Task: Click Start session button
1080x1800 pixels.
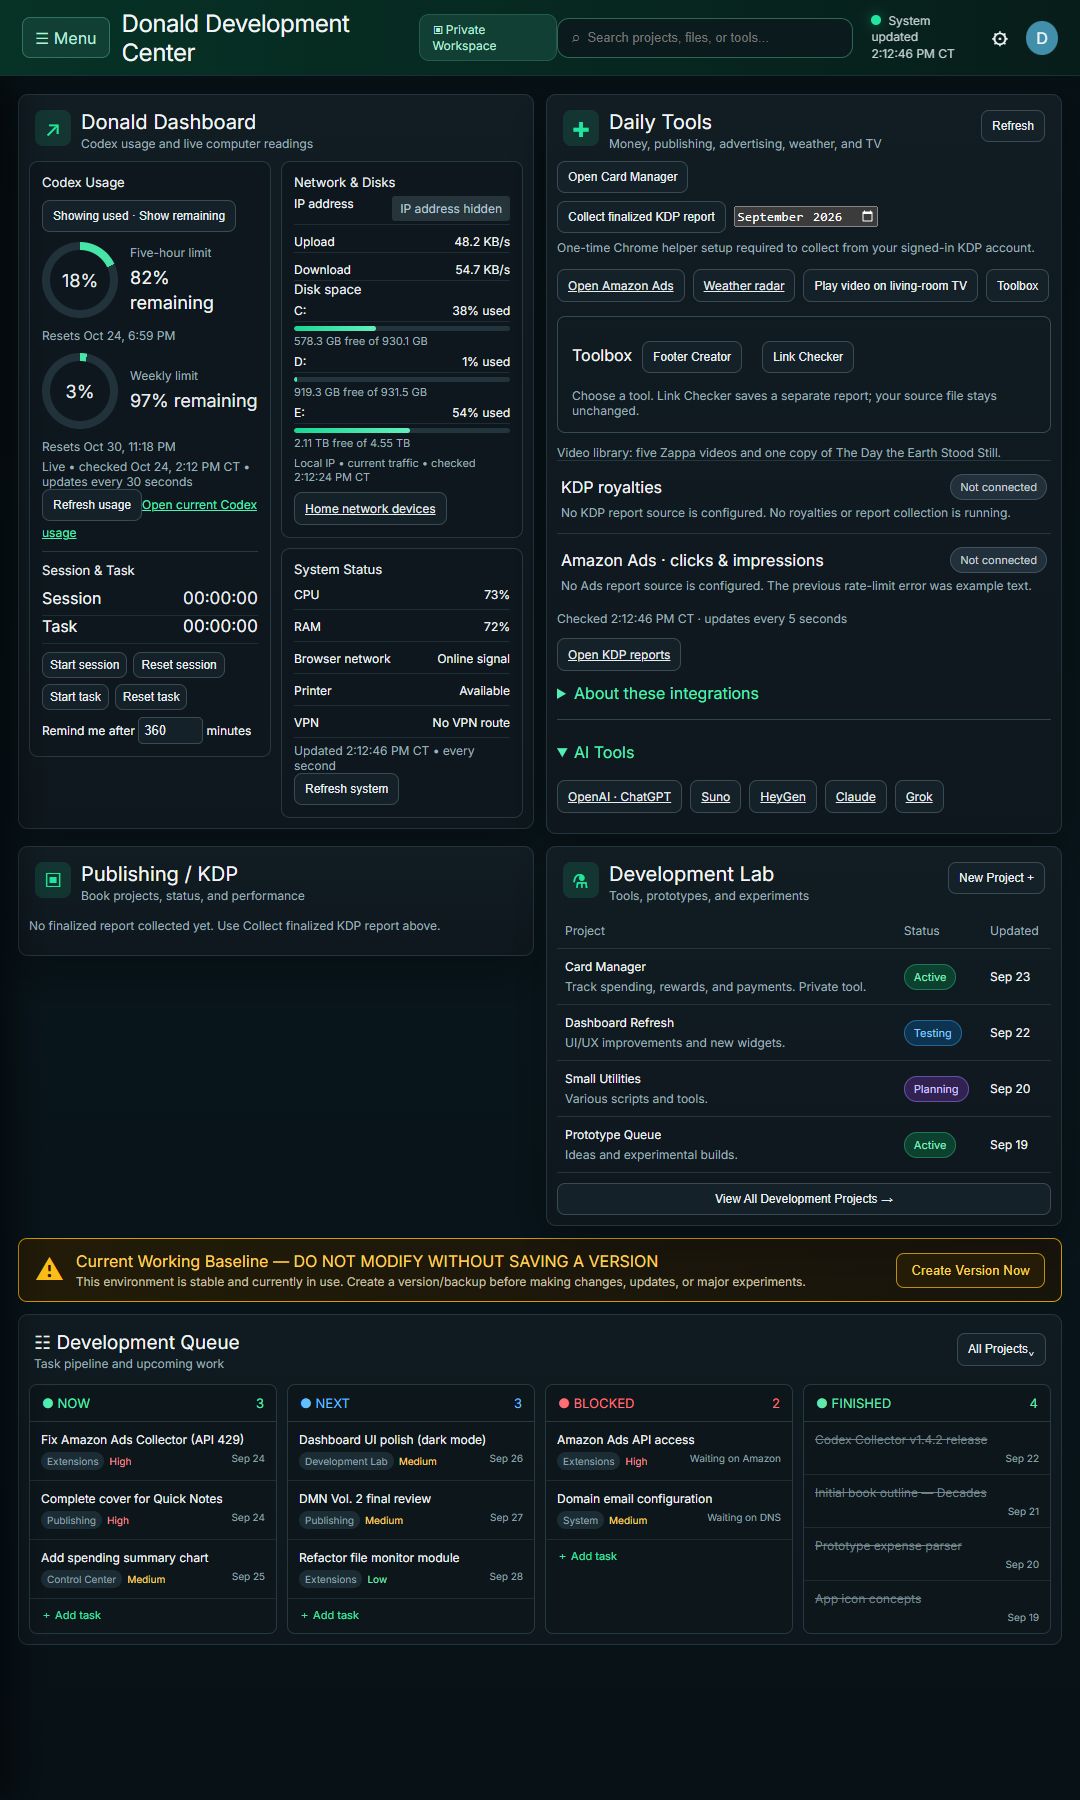Action: click(85, 664)
